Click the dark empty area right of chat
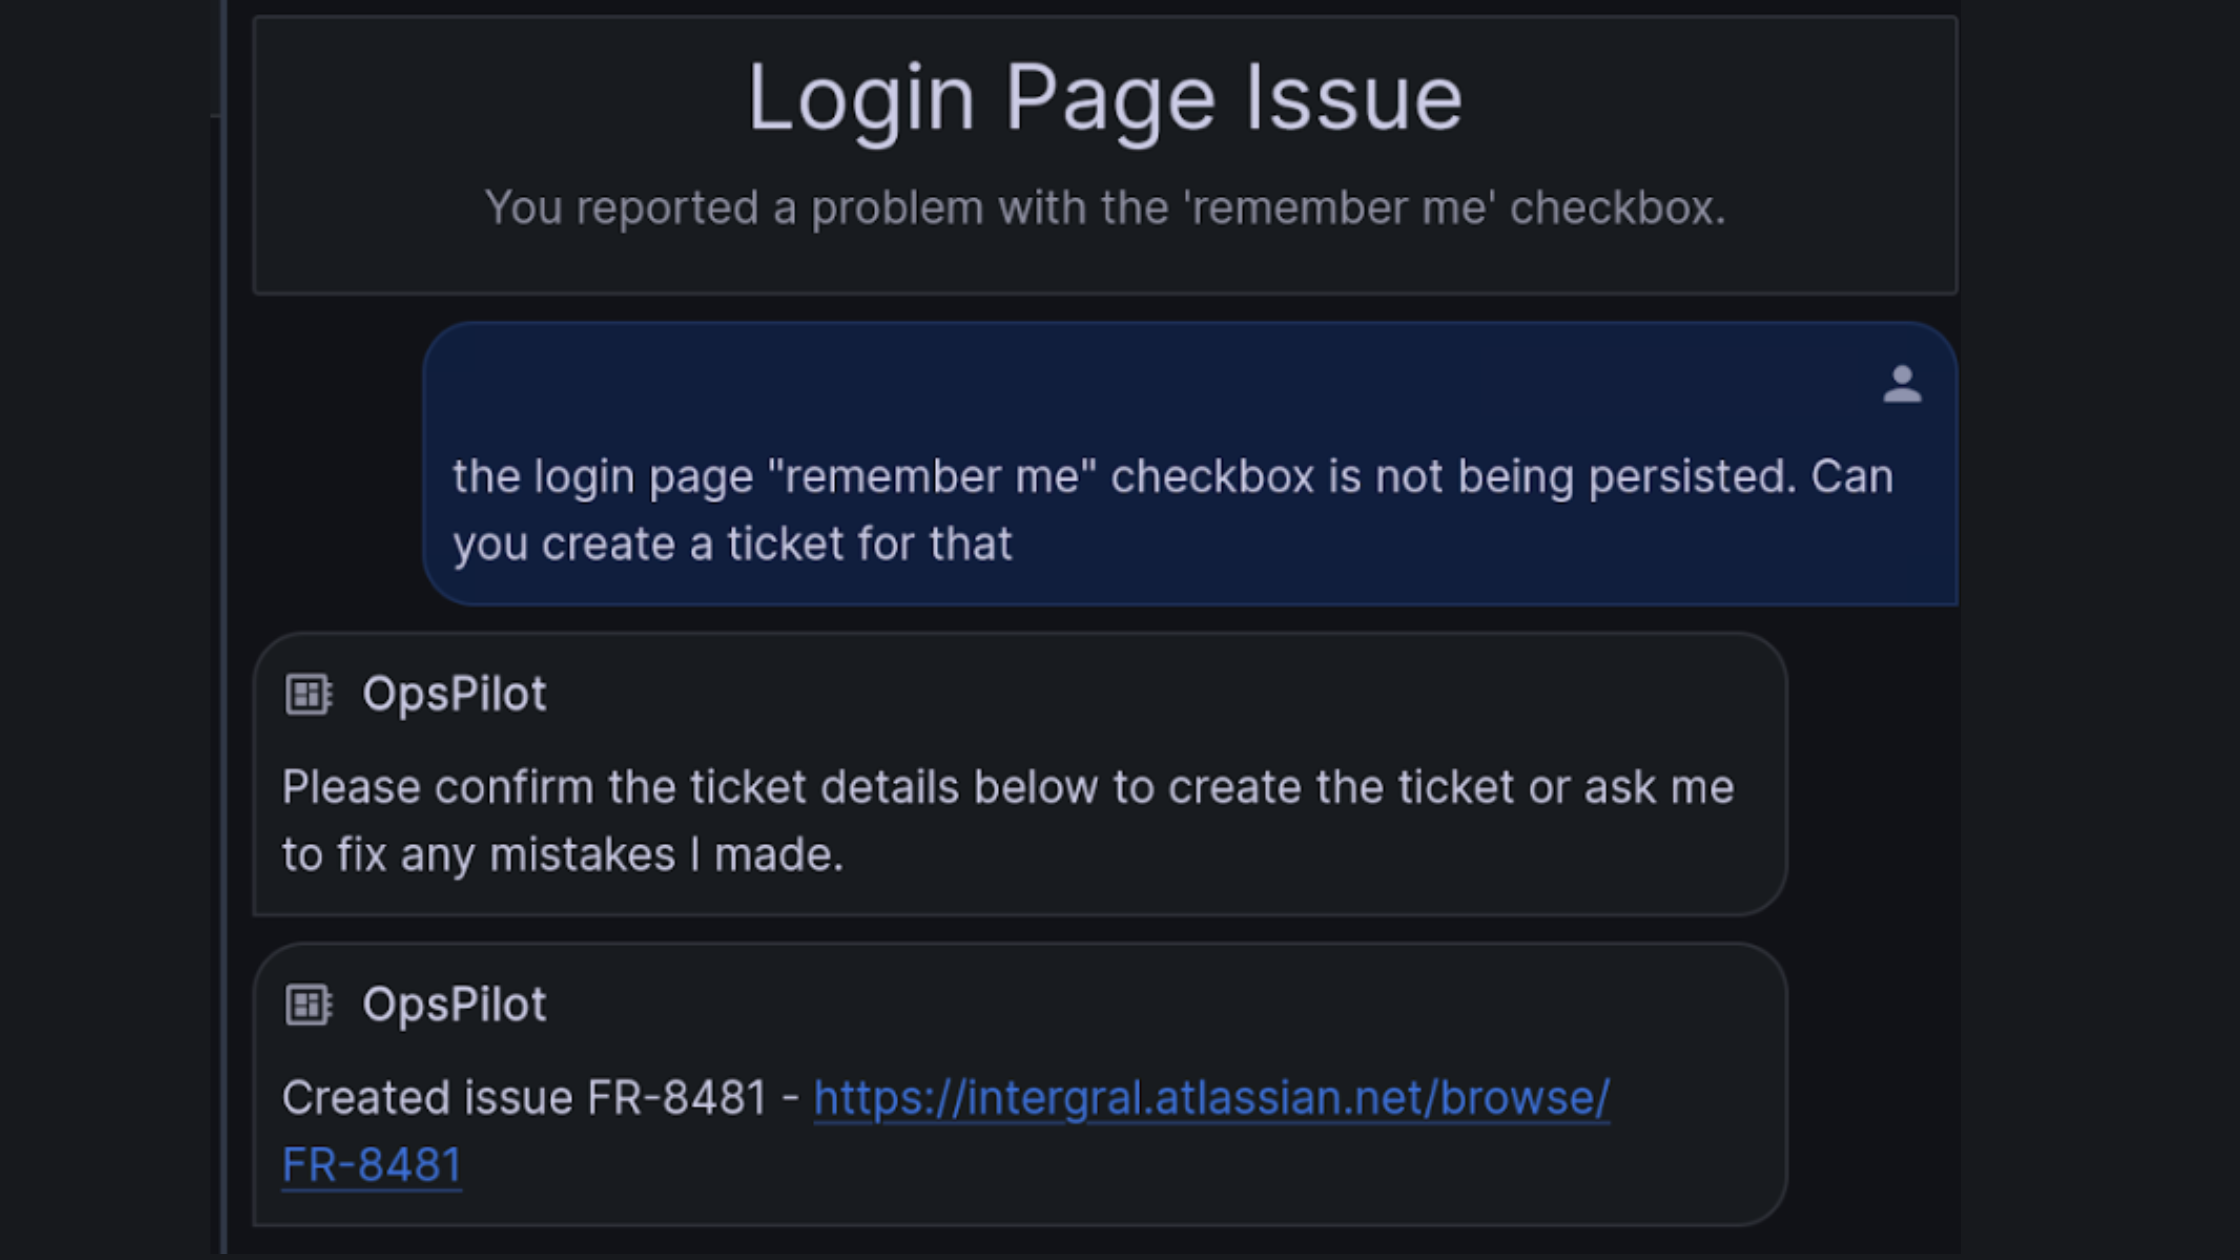The width and height of the screenshot is (2240, 1260). (2100, 630)
